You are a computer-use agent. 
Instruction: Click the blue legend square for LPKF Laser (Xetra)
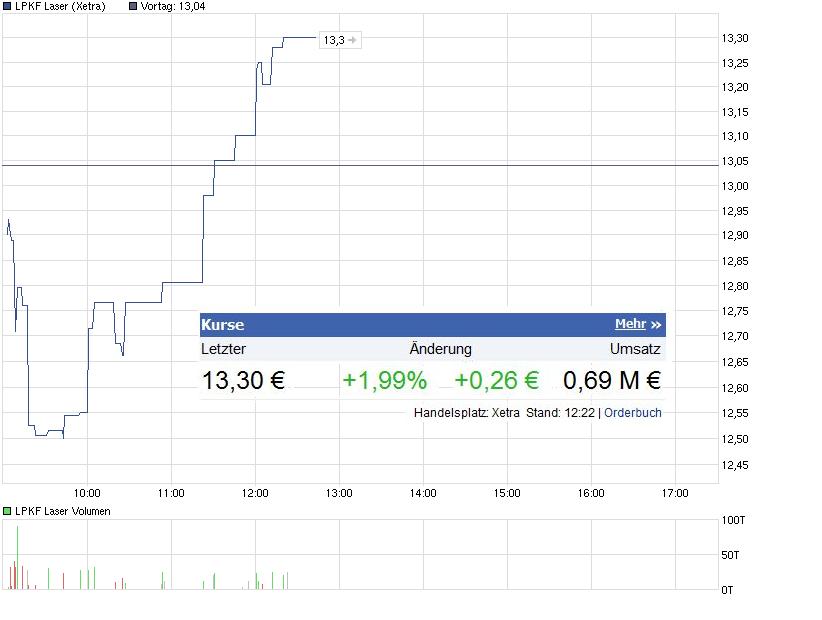click(7, 7)
